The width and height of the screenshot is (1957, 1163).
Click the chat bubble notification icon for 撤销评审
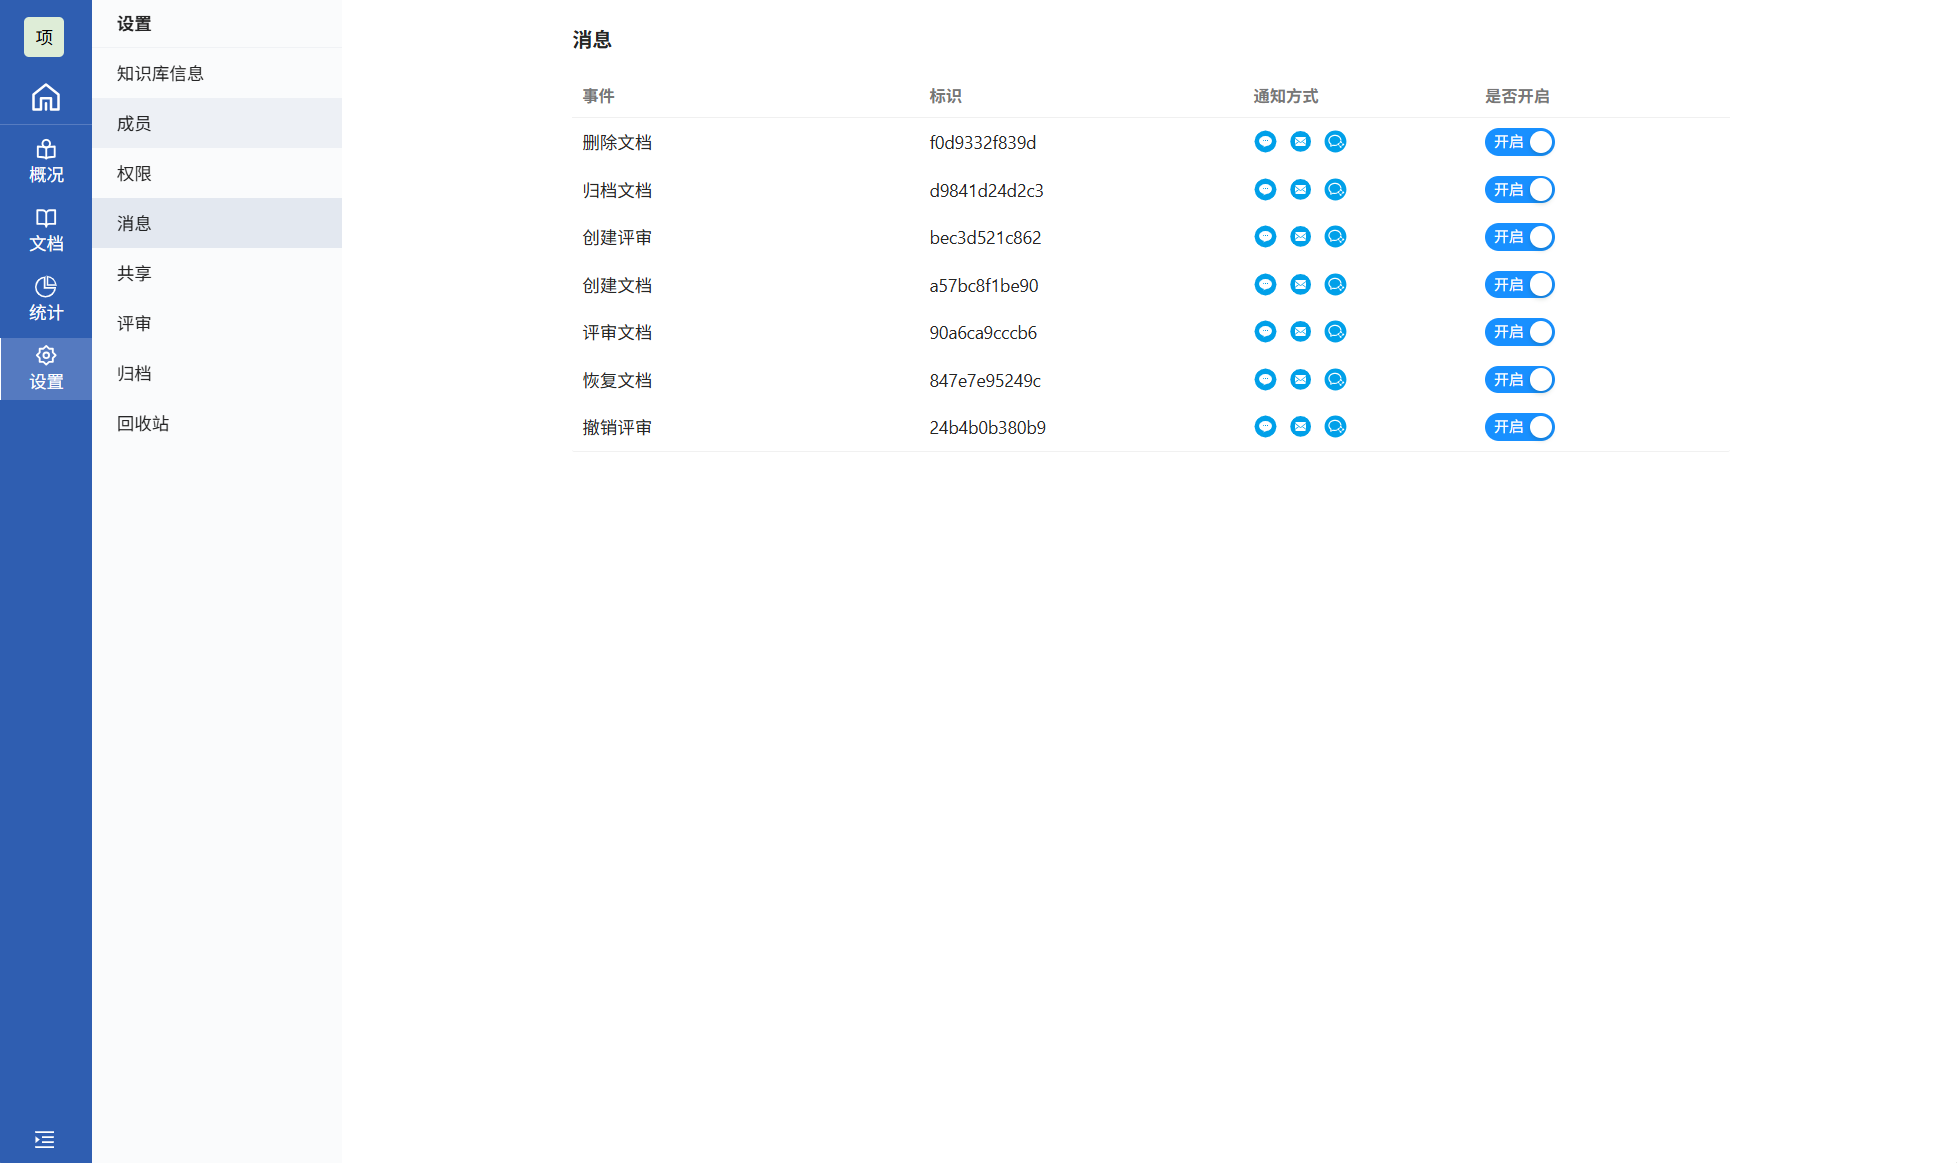point(1265,427)
